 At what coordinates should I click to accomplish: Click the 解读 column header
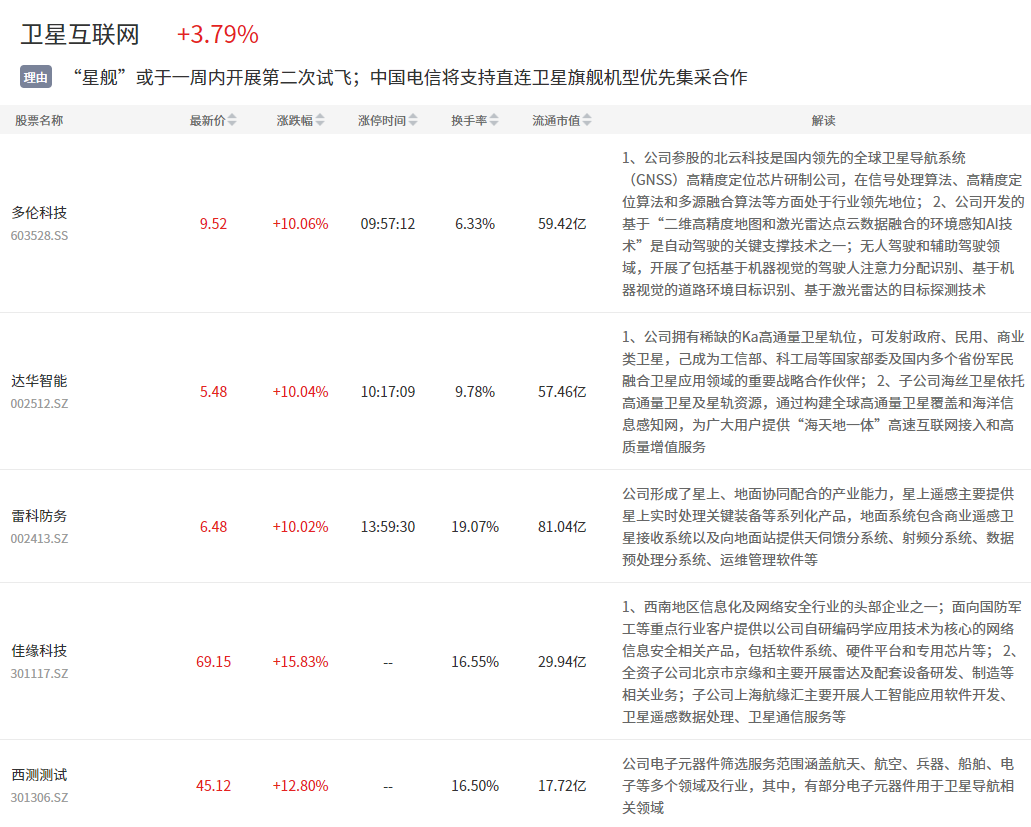823,120
